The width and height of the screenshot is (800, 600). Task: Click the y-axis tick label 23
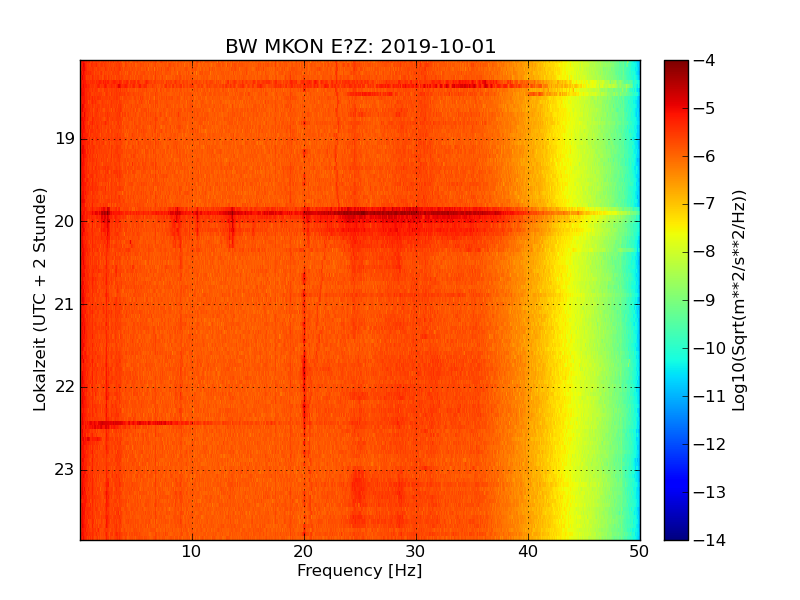click(65, 470)
